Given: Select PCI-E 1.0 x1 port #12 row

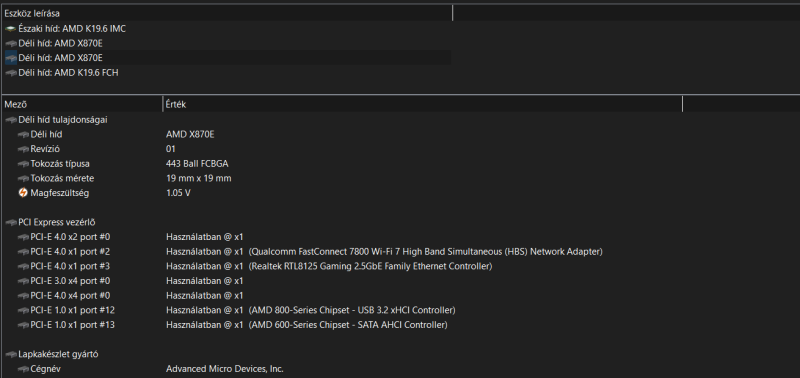Looking at the screenshot, I should pos(72,310).
